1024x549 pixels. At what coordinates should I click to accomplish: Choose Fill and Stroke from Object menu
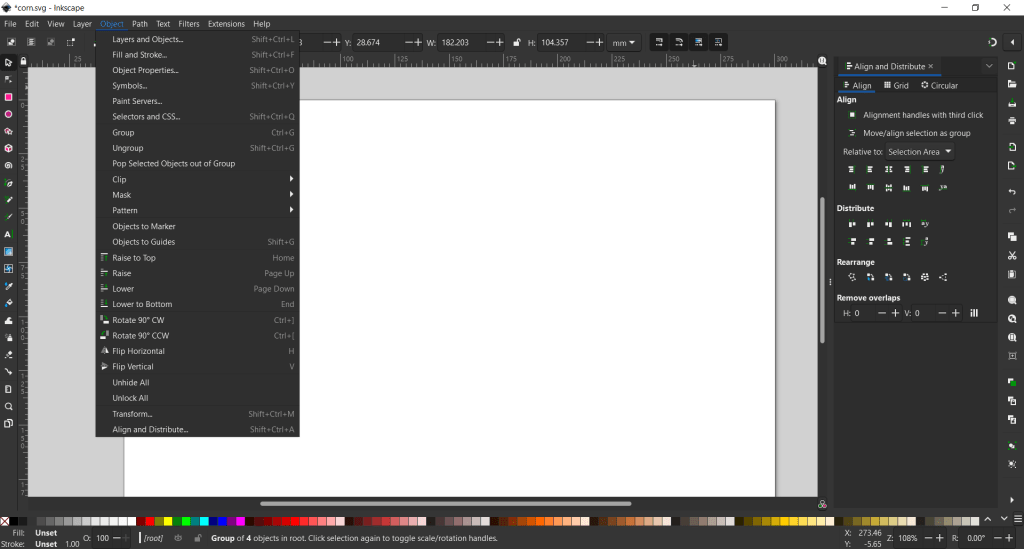click(197, 55)
